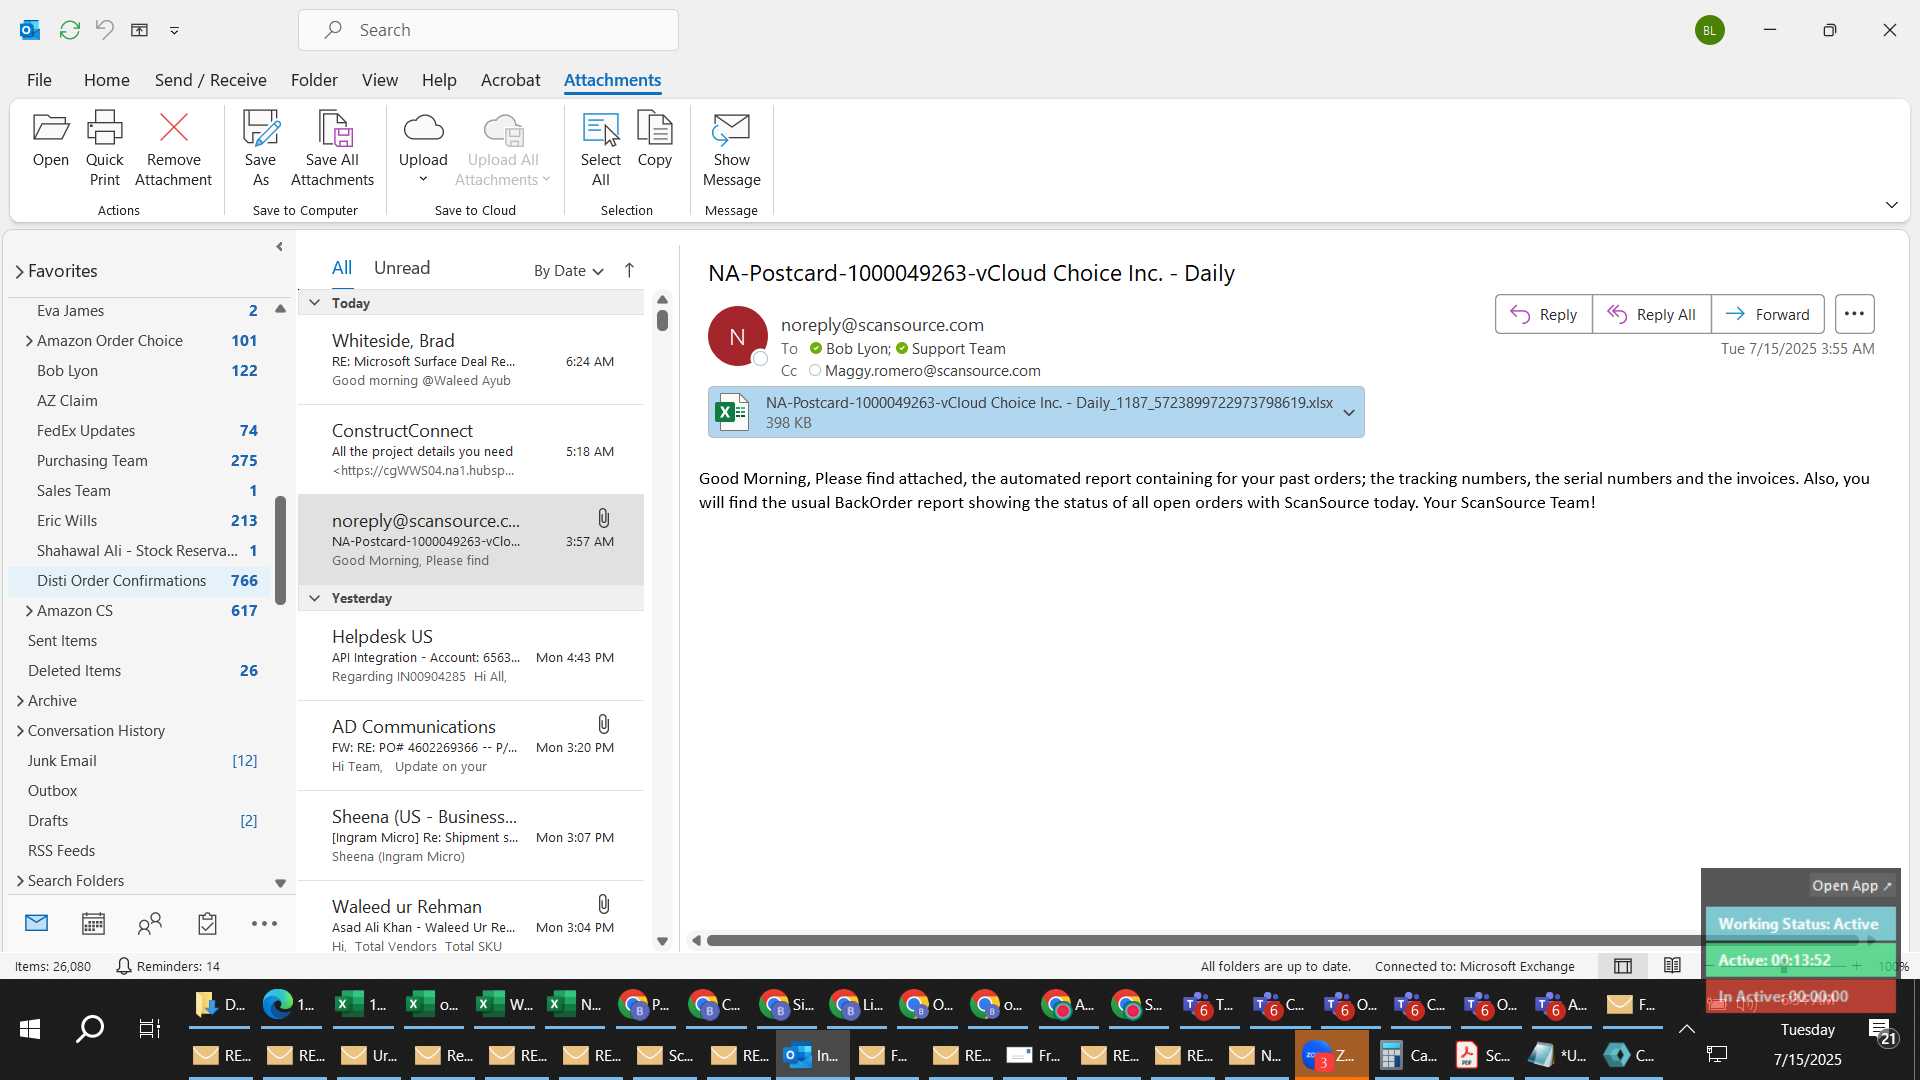
Task: Open Windows taskbar search
Action: (x=90, y=1029)
